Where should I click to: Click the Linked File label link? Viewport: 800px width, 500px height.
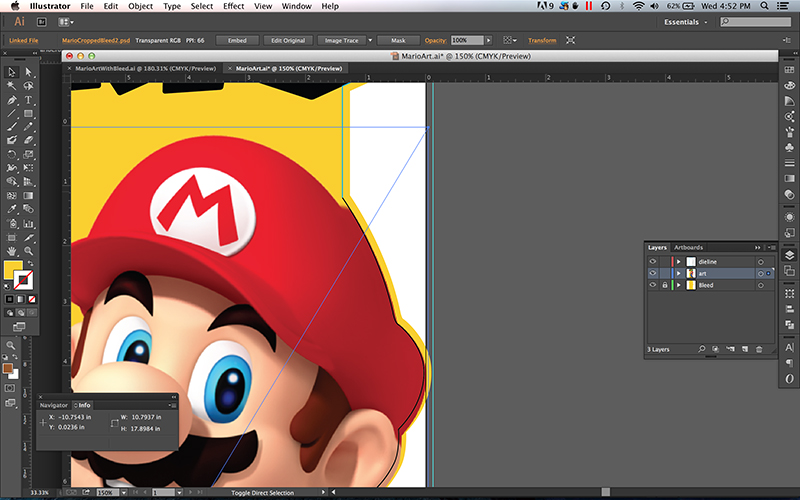pyautogui.click(x=23, y=40)
